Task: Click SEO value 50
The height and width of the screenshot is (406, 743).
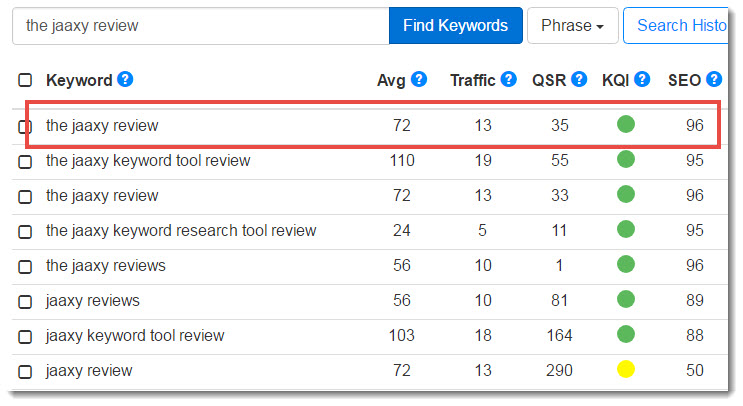Action: 695,370
